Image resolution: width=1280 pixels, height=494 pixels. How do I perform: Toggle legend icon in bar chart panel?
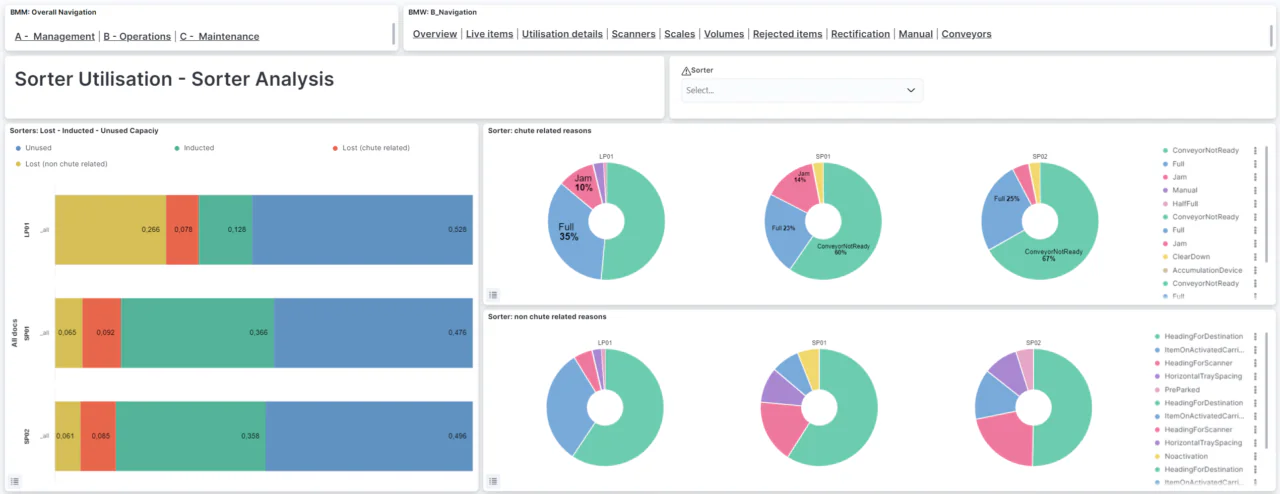pyautogui.click(x=15, y=482)
